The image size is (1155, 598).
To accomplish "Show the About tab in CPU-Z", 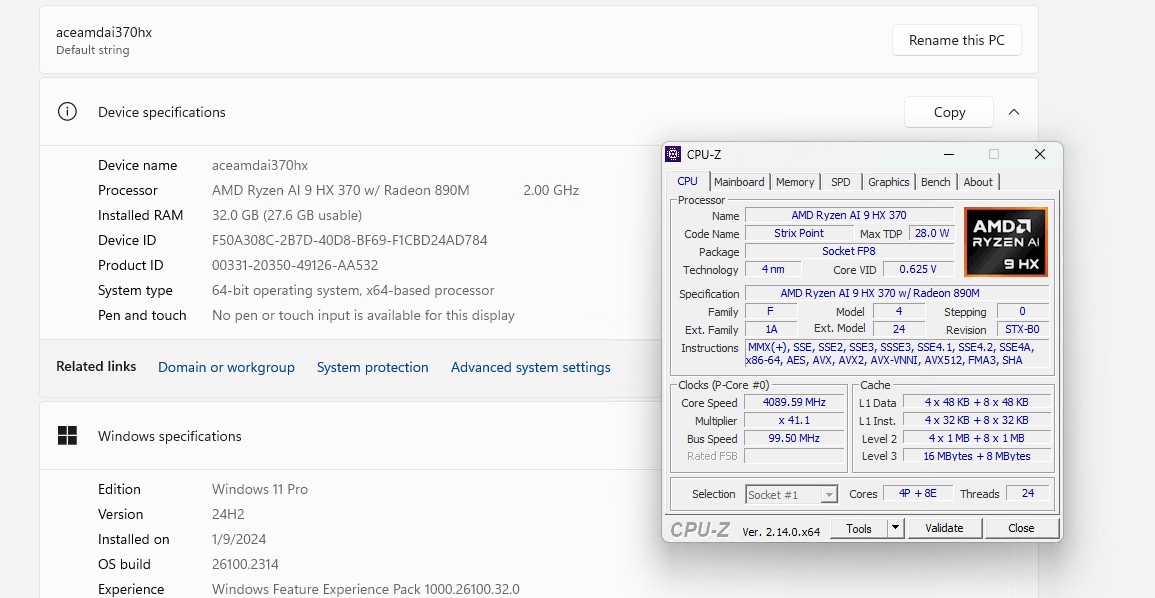I will tap(978, 182).
